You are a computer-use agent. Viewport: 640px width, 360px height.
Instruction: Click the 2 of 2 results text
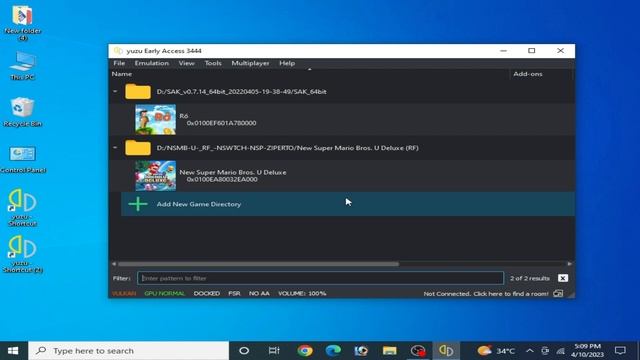coord(529,278)
